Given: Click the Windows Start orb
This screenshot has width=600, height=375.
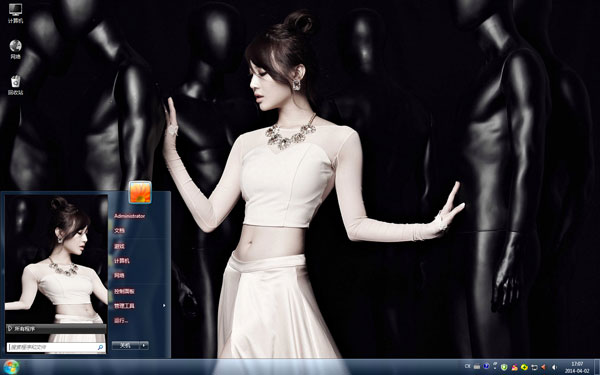Looking at the screenshot, I should click(11, 367).
